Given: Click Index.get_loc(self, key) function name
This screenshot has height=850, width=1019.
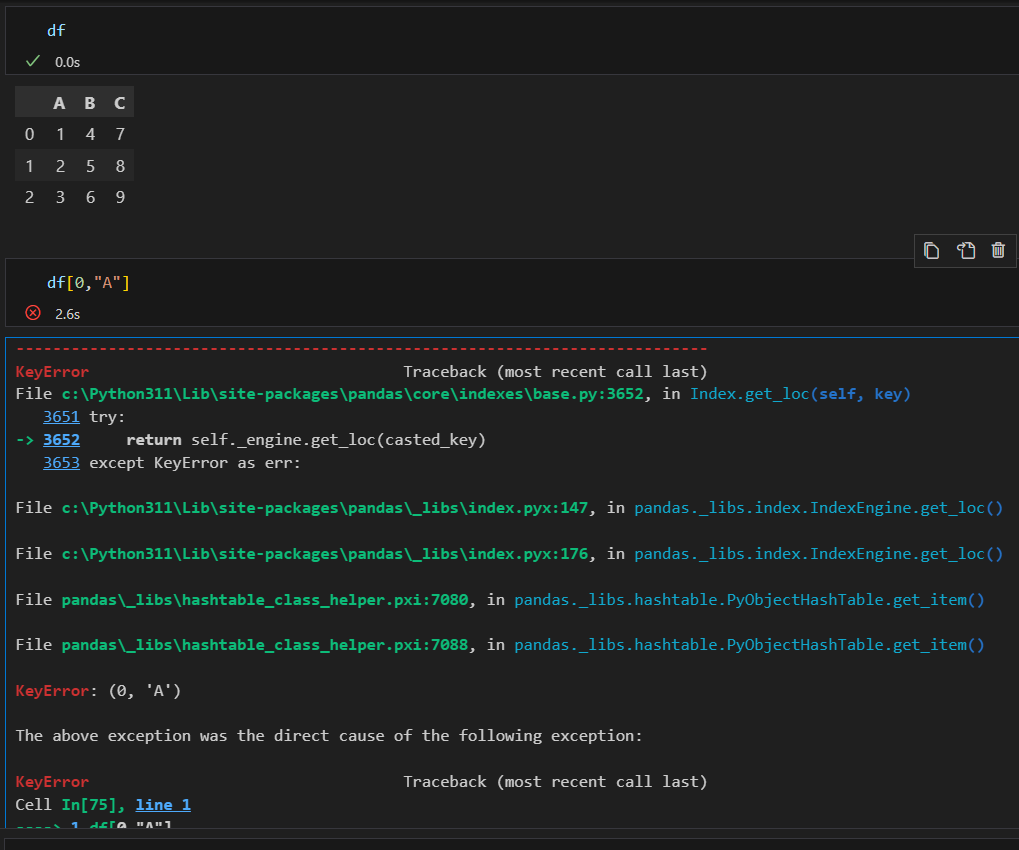Looking at the screenshot, I should click(800, 394).
